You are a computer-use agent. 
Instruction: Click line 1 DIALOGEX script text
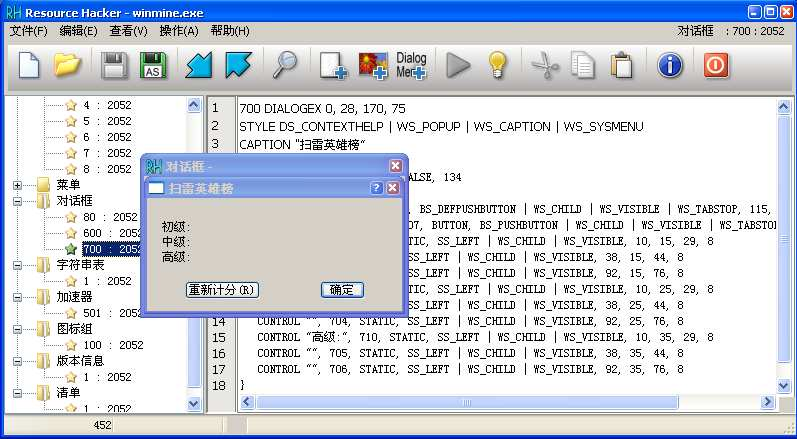click(x=322, y=109)
